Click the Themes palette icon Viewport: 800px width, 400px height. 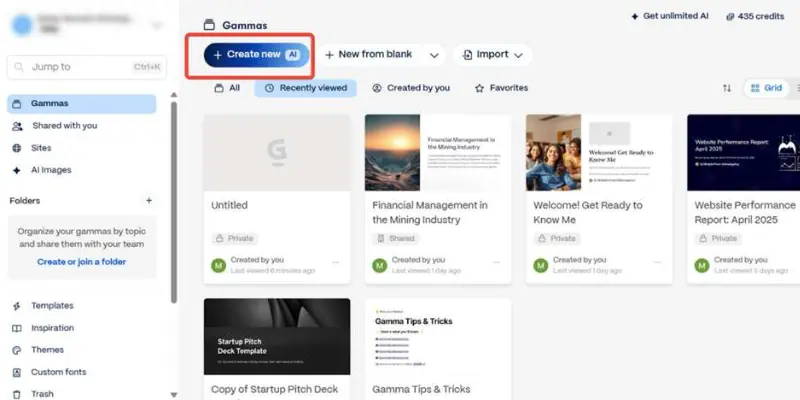click(x=17, y=350)
